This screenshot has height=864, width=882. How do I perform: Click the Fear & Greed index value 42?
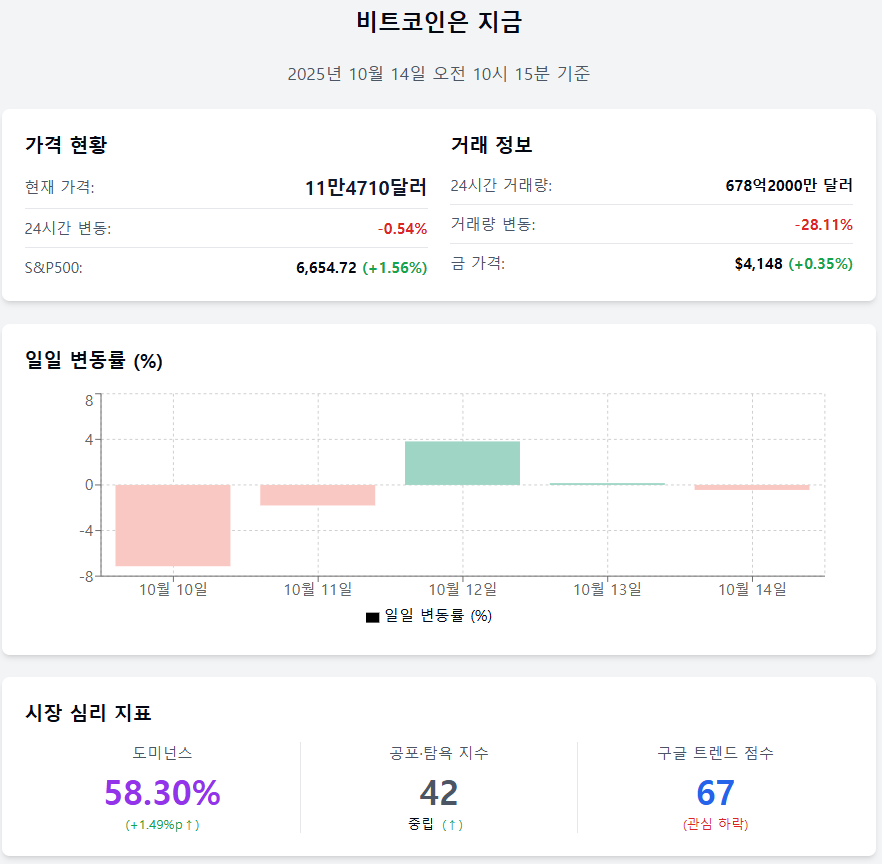[439, 793]
